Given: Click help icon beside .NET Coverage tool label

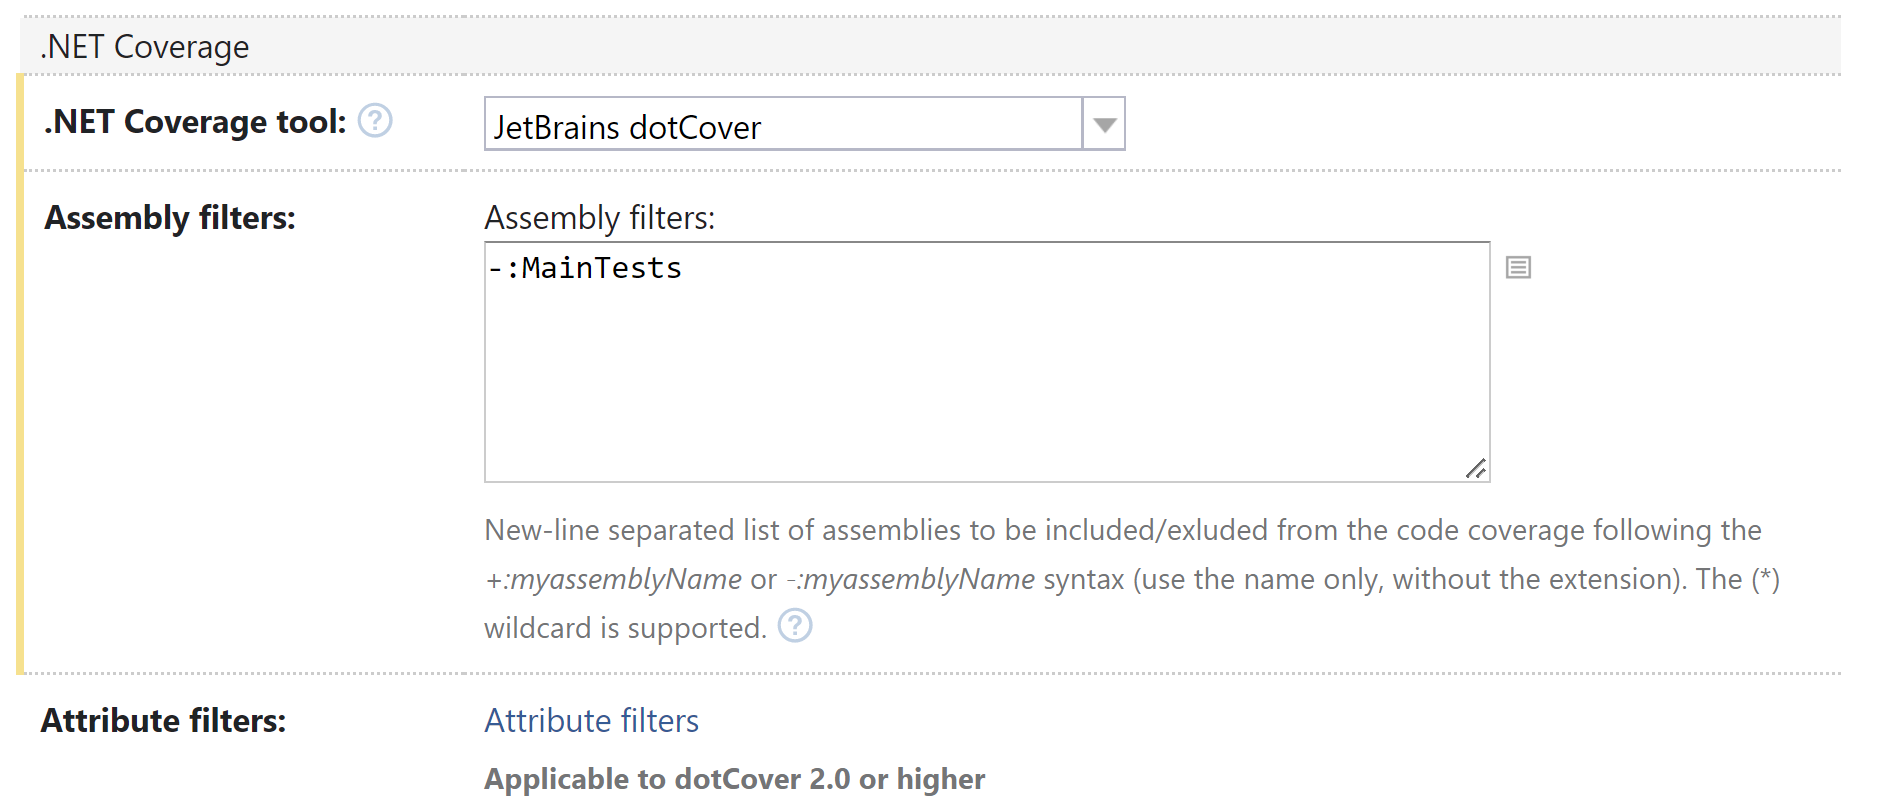Looking at the screenshot, I should 375,121.
